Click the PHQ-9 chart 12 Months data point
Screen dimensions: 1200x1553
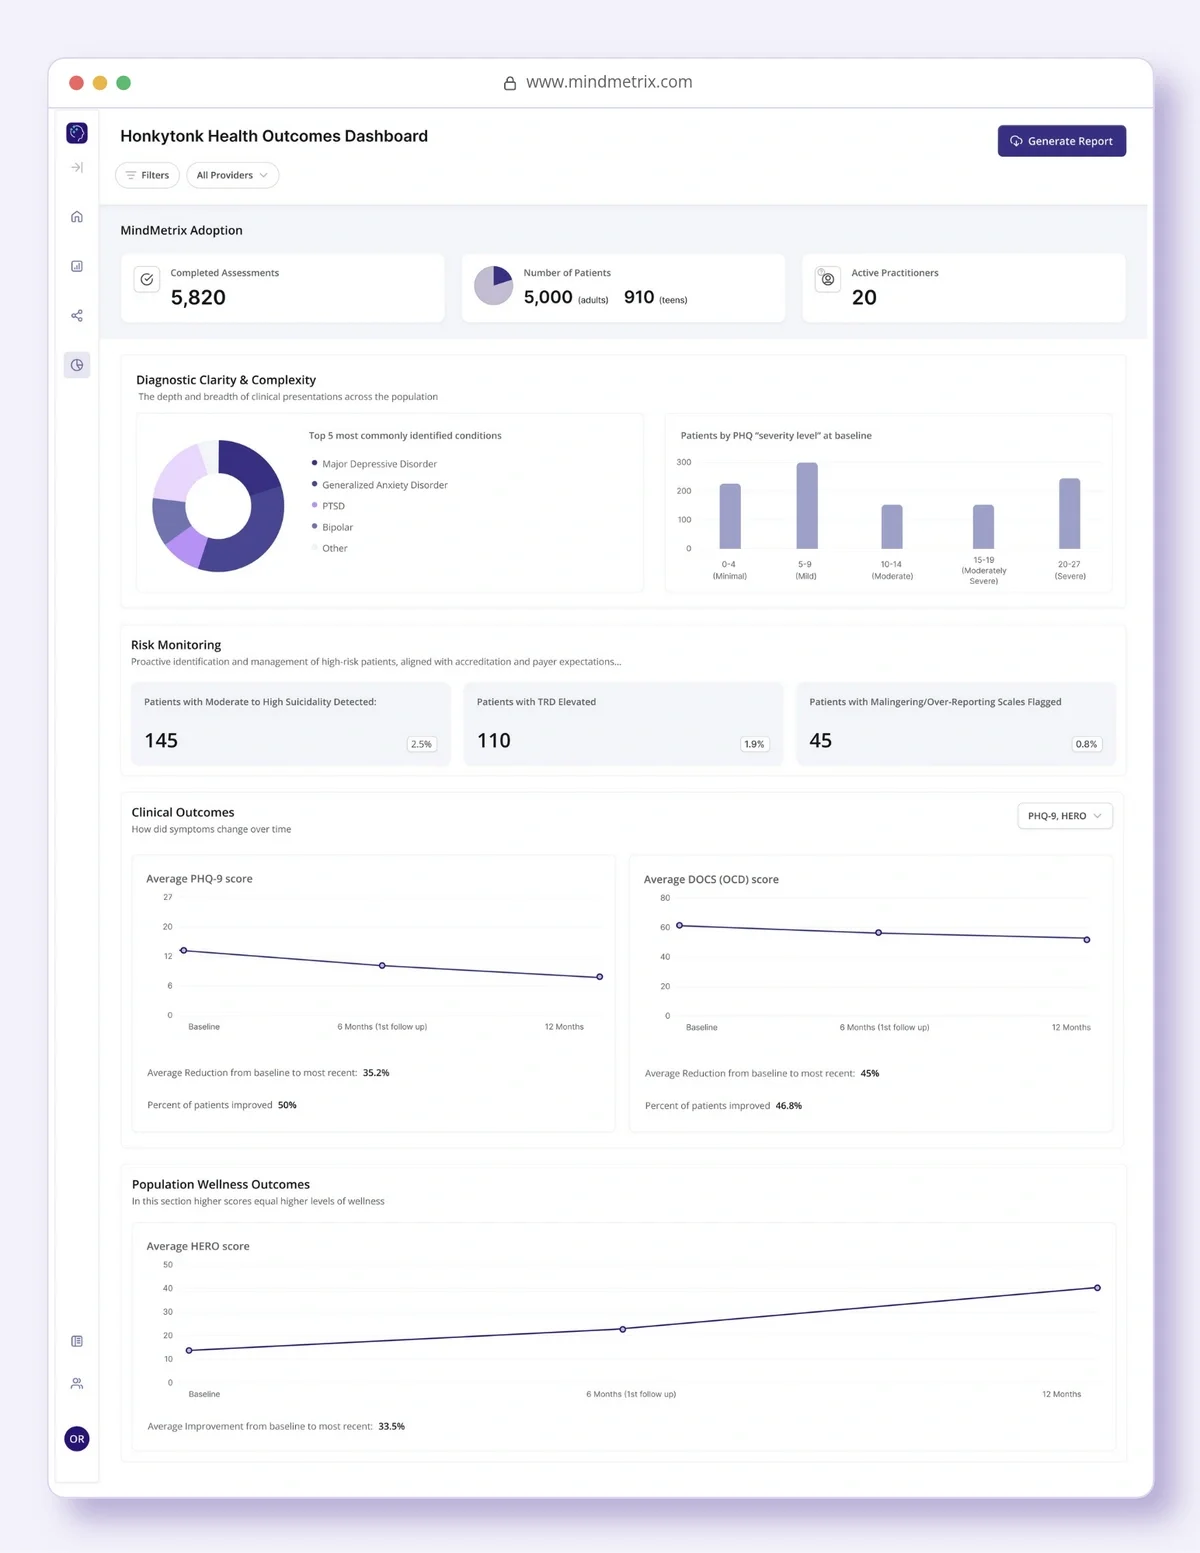tap(600, 977)
